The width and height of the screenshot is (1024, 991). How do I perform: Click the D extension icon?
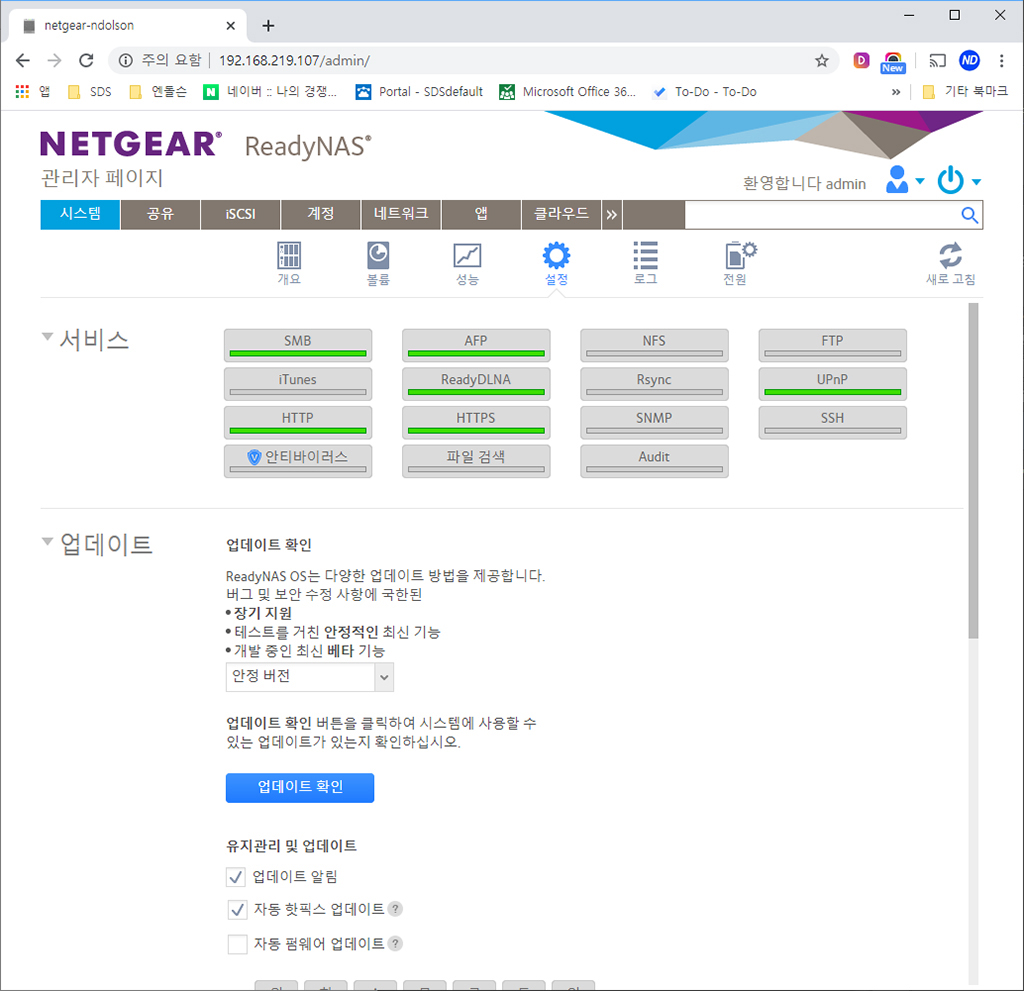(x=861, y=61)
